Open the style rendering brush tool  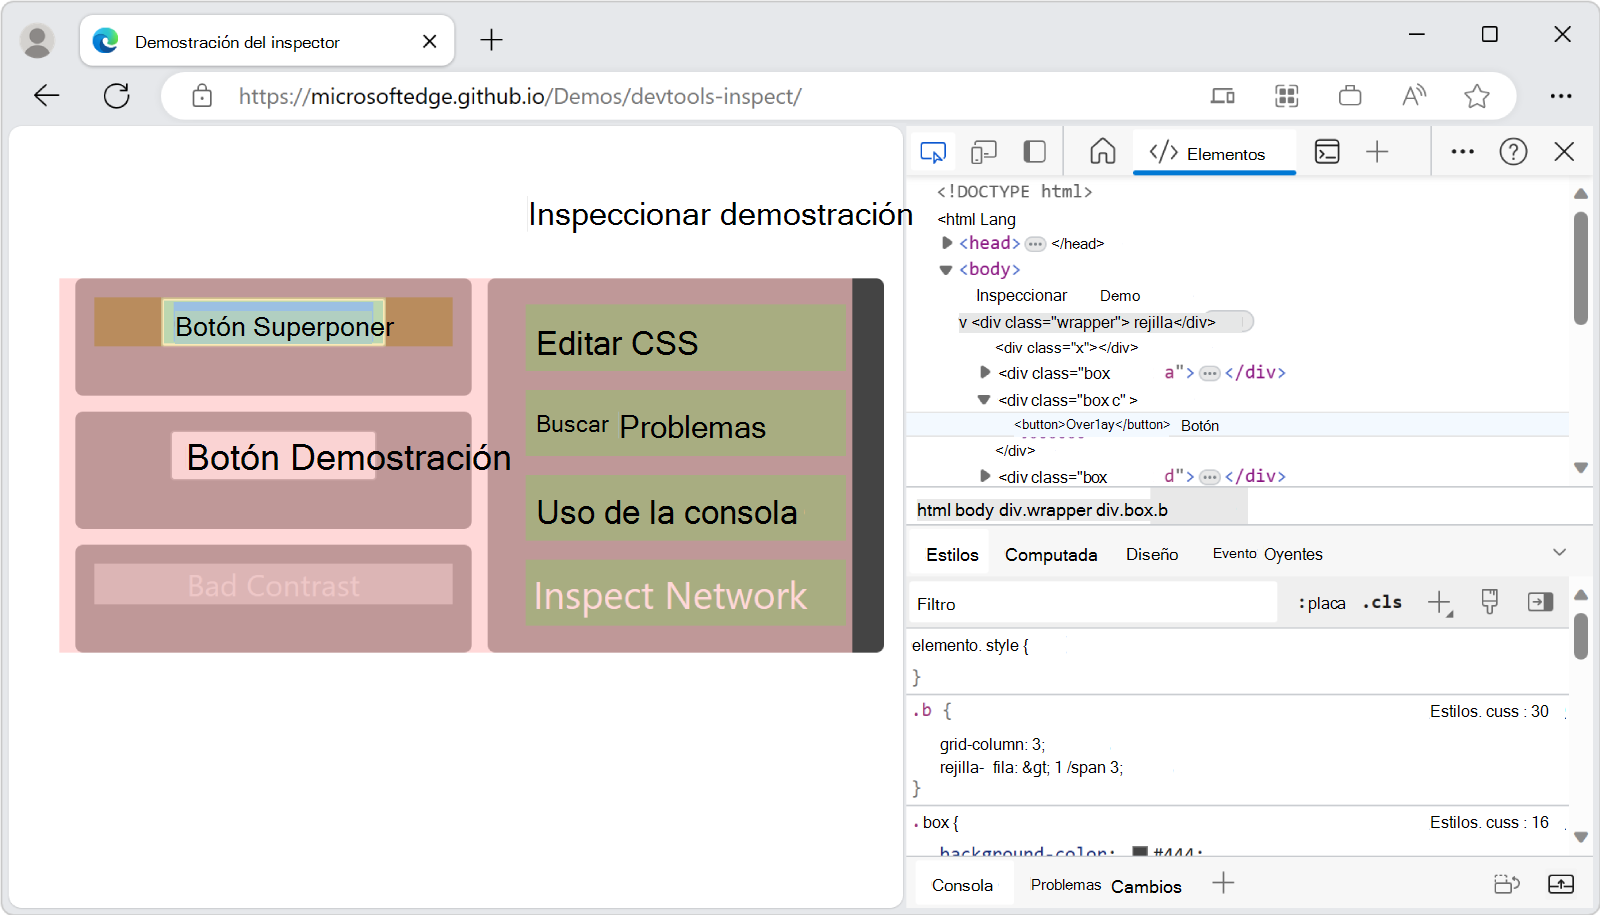[1490, 601]
